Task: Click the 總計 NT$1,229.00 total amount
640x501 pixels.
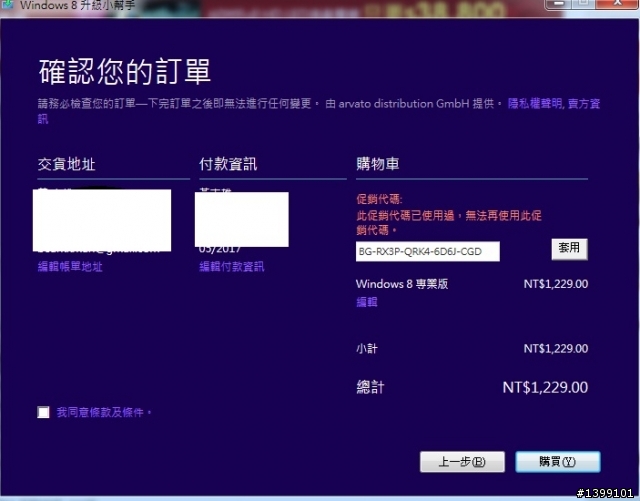Action: 545,387
